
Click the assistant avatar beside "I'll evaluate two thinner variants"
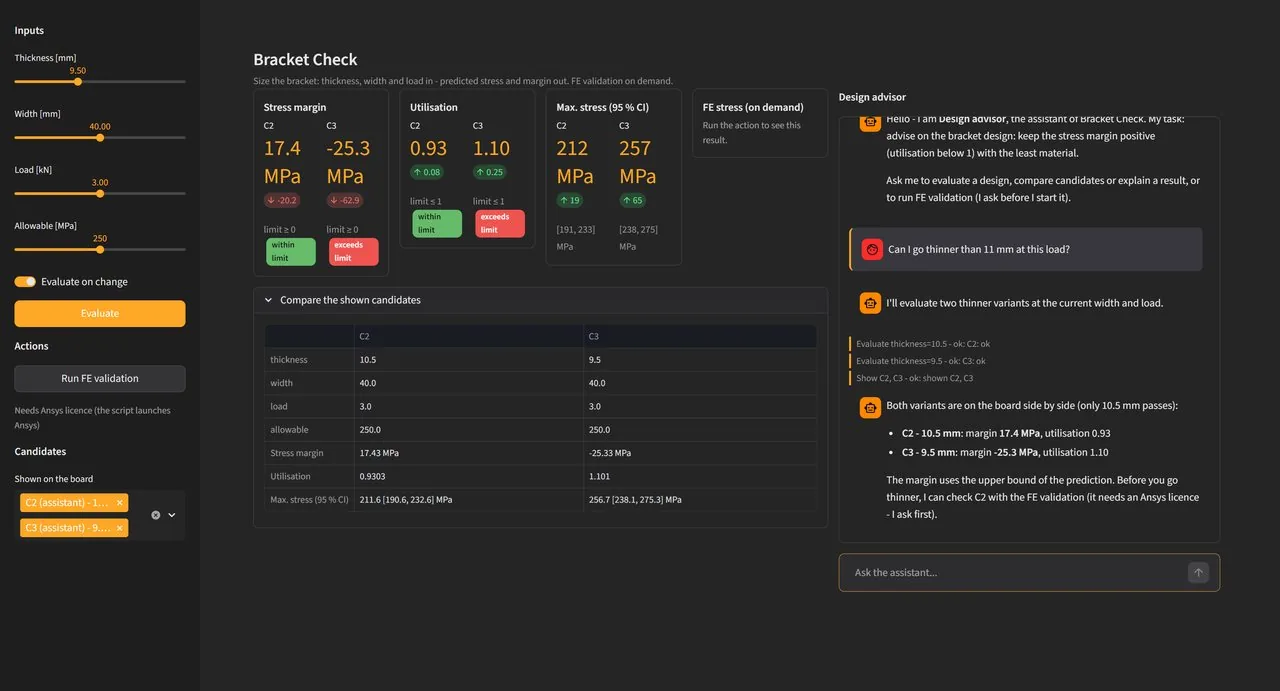pyautogui.click(x=870, y=302)
